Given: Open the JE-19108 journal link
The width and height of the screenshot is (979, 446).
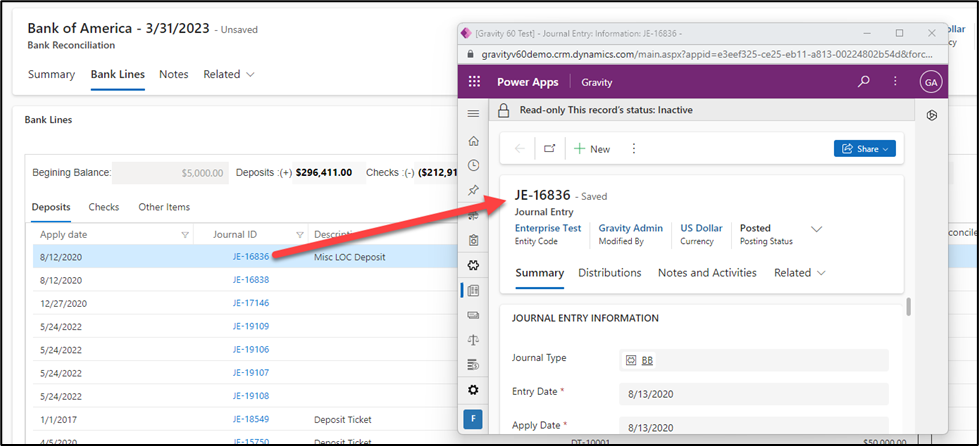Looking at the screenshot, I should pyautogui.click(x=251, y=396).
